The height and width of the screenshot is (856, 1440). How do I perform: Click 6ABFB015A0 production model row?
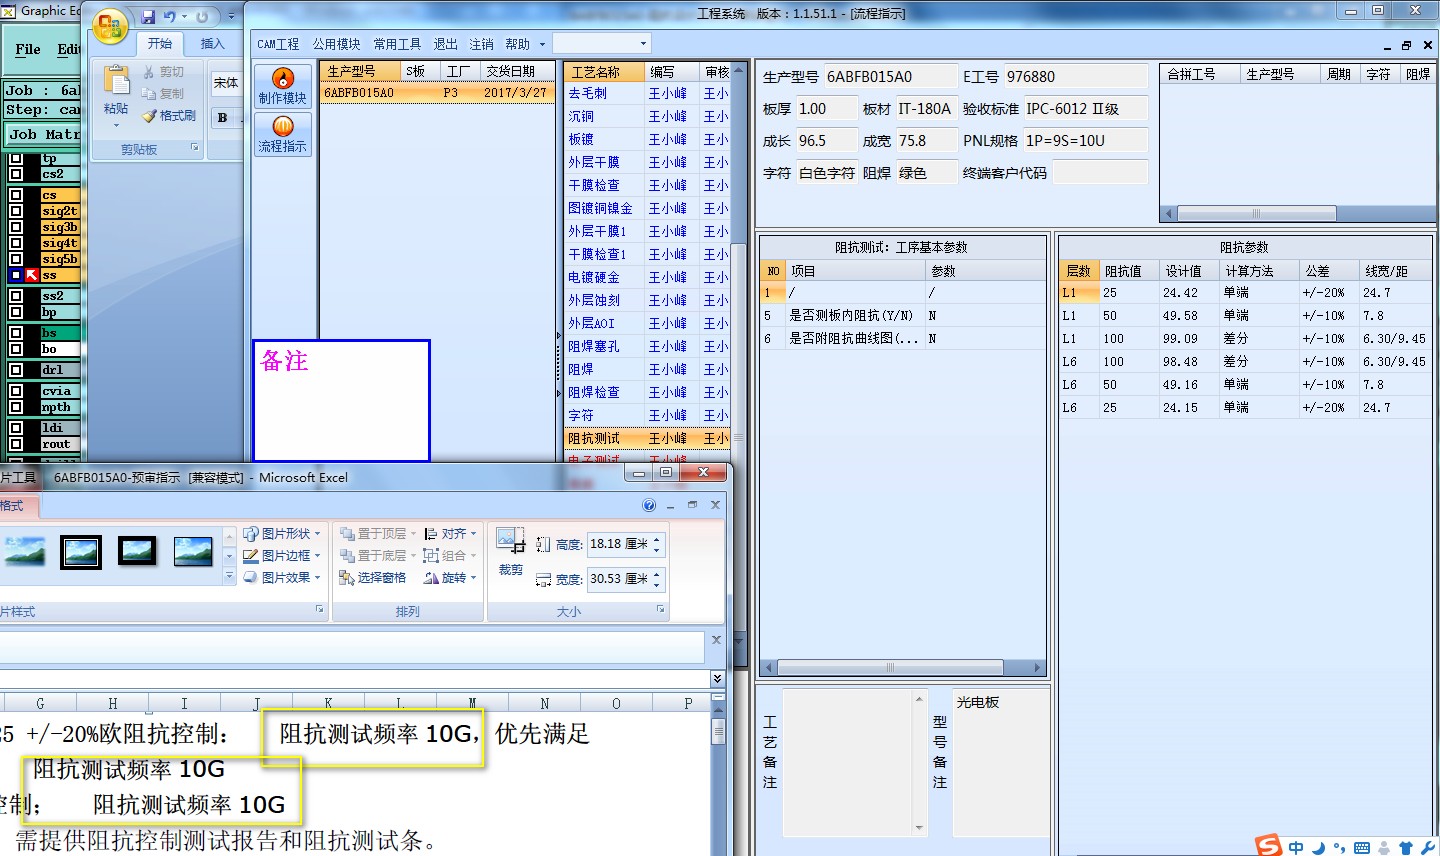point(437,92)
